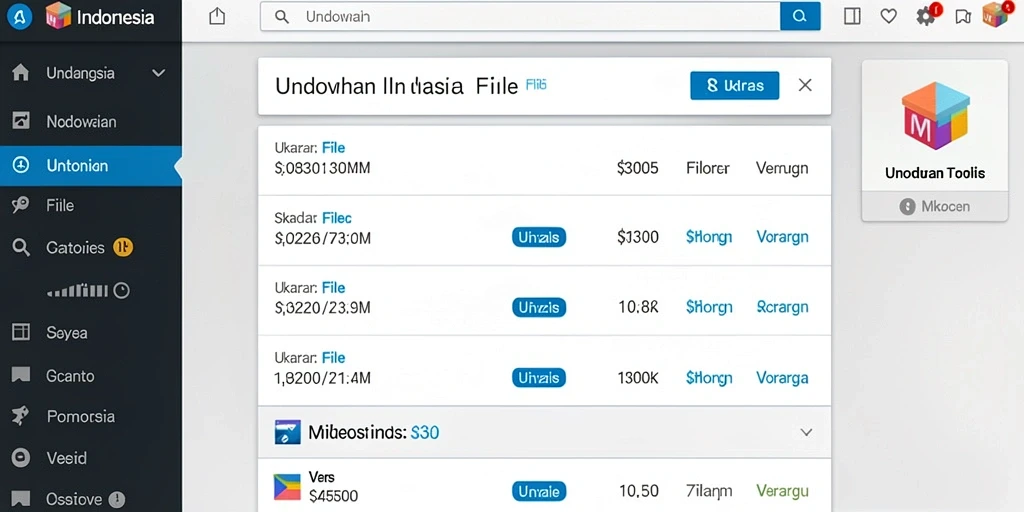1024x512 pixels.
Task: Click Unale button in Vers row
Action: pyautogui.click(x=539, y=491)
